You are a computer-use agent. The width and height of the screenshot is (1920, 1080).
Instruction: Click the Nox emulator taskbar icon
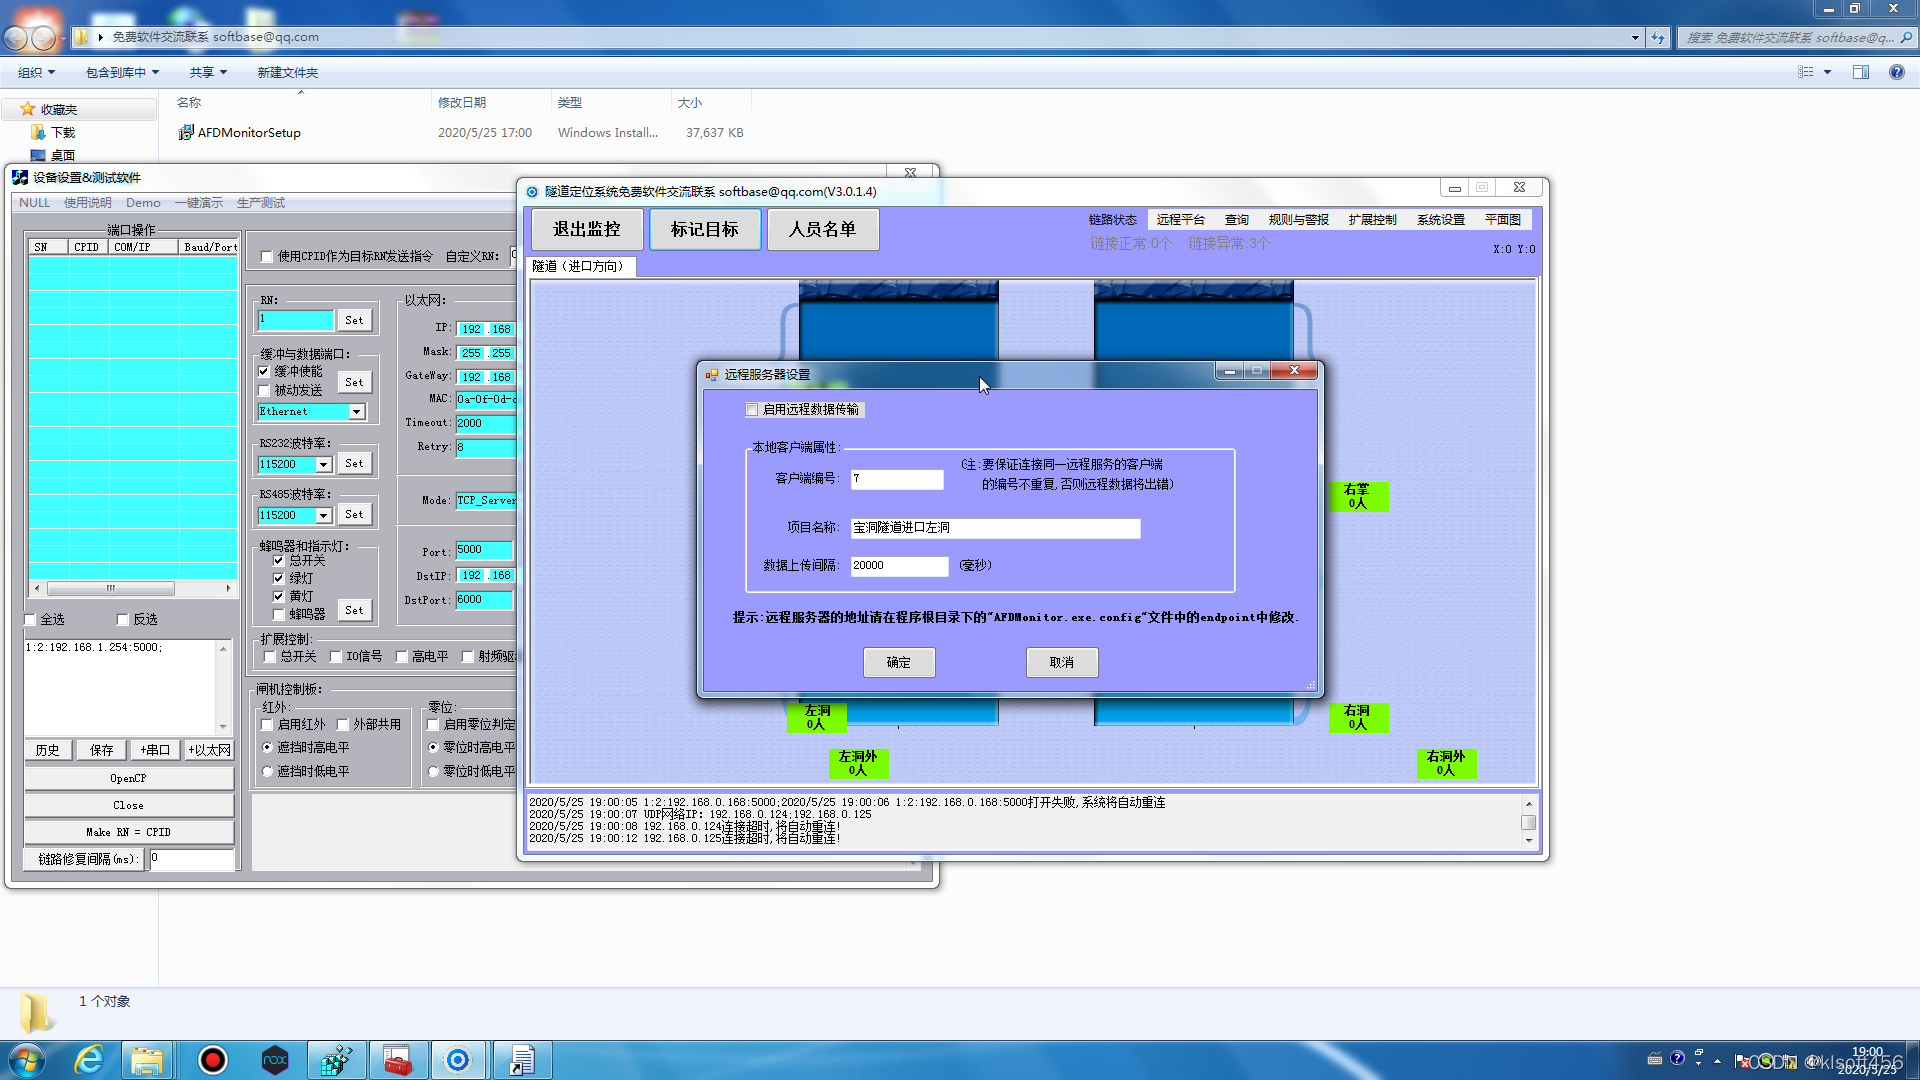(274, 1060)
